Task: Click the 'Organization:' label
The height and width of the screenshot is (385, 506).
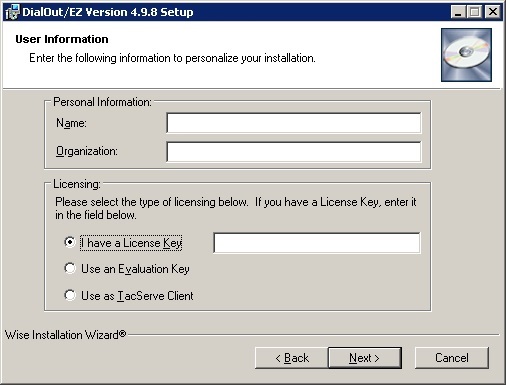Action: [x=87, y=151]
